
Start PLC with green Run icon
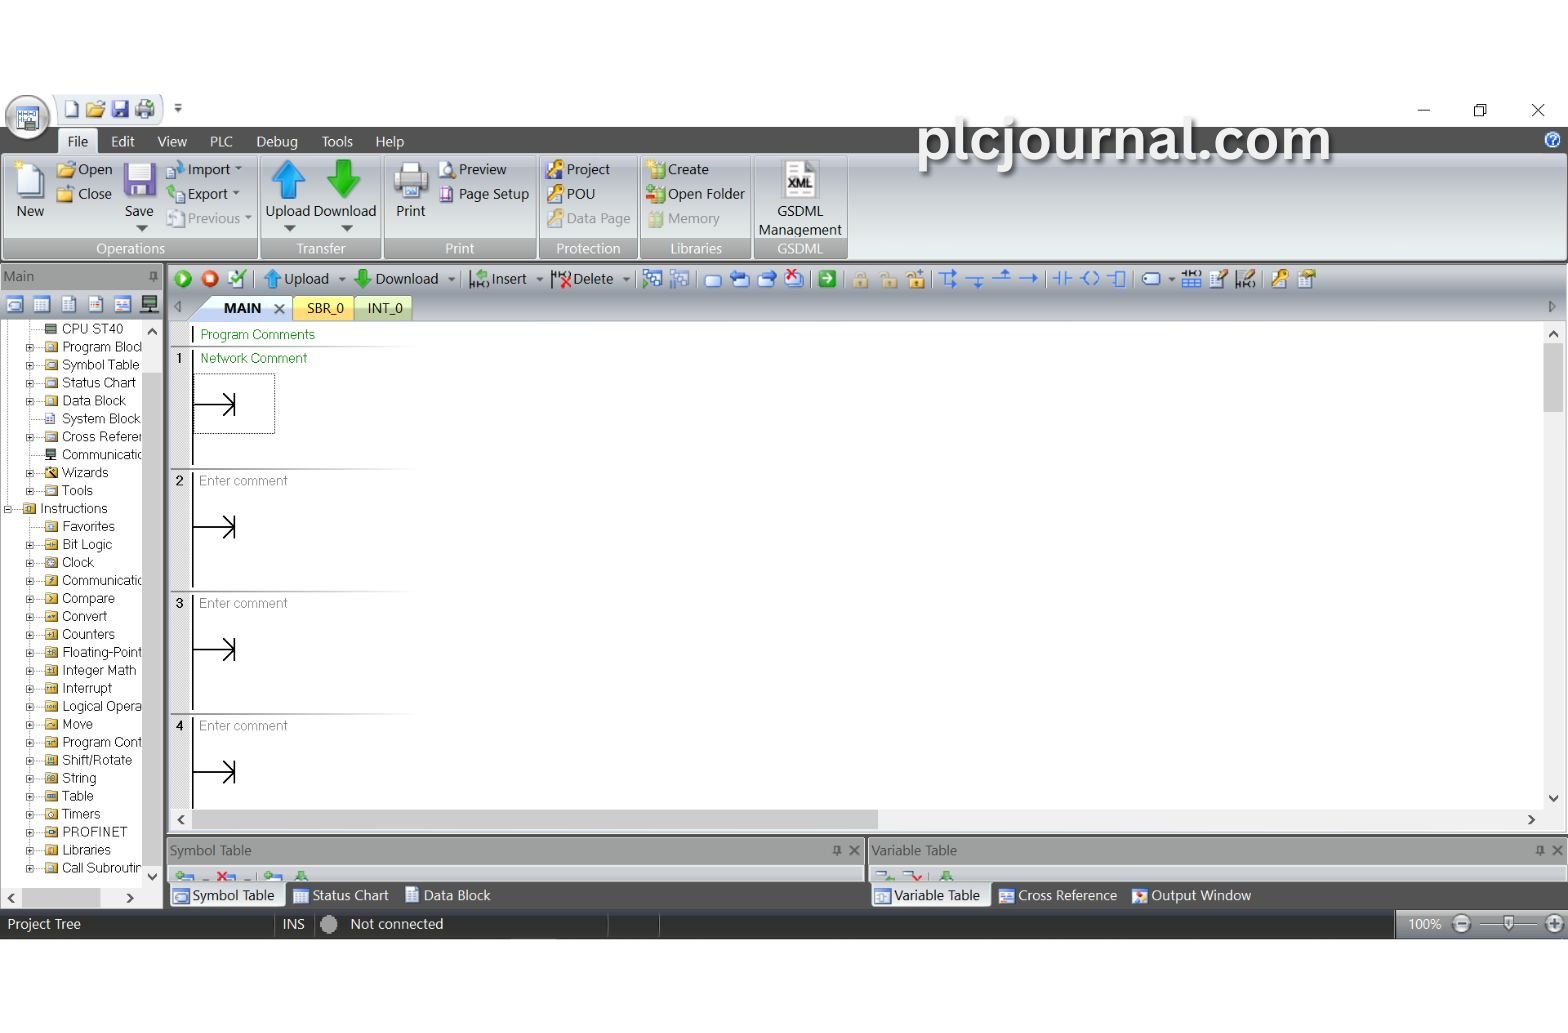click(183, 279)
